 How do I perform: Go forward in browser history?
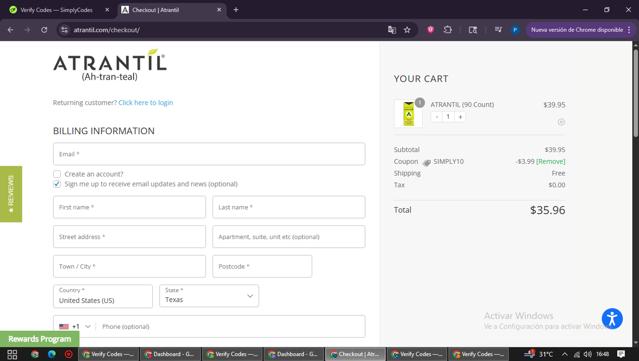[x=27, y=30]
